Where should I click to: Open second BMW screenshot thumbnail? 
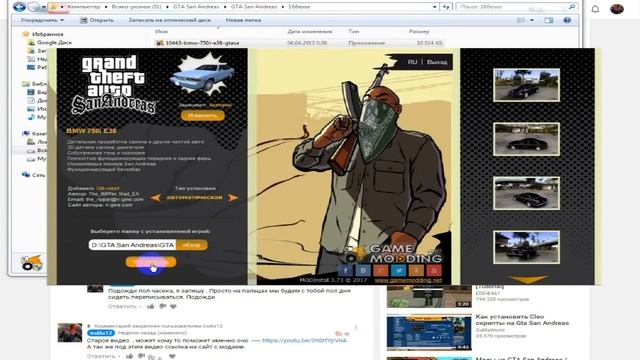(x=526, y=139)
